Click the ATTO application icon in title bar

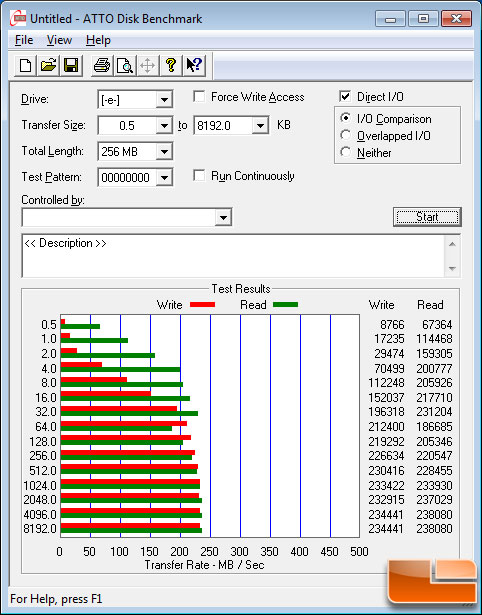tap(18, 18)
